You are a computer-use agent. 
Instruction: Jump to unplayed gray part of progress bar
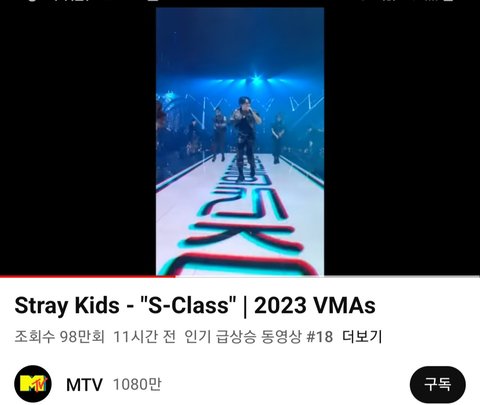point(327,276)
